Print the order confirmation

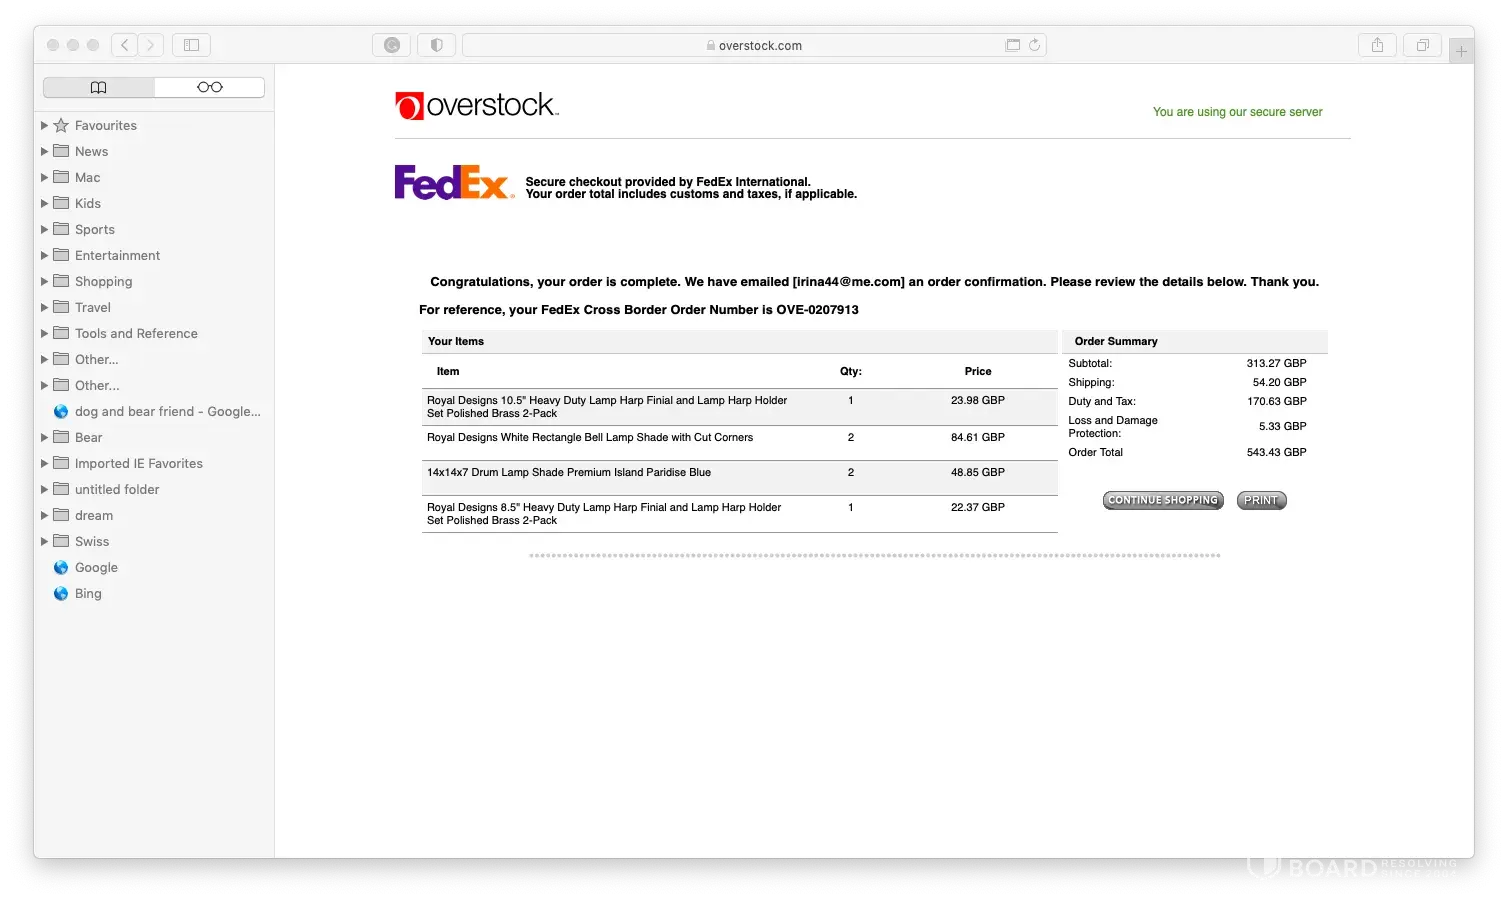click(1261, 500)
